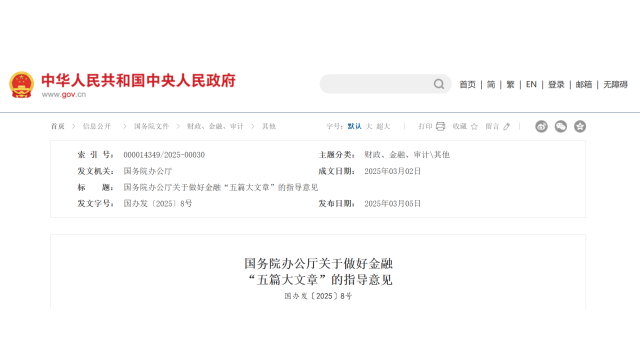Click the national emblem logo
The height and width of the screenshot is (360, 640).
(22, 84)
